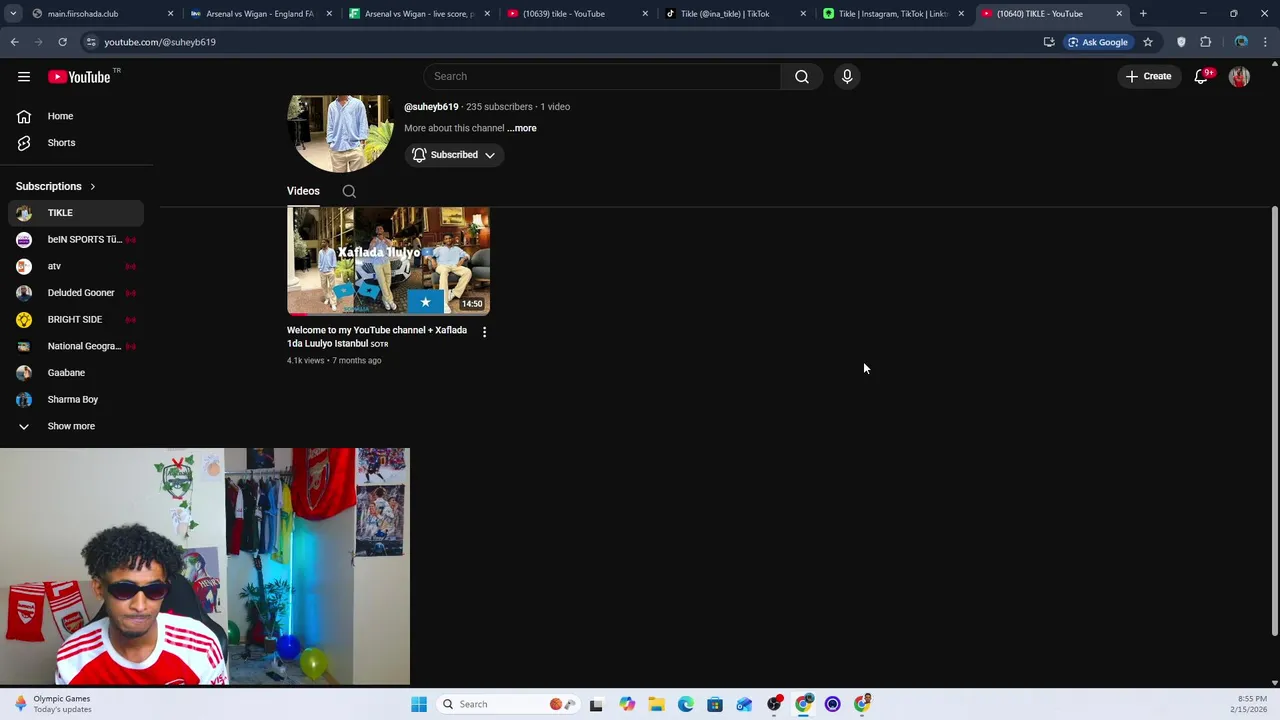1280x720 pixels.
Task: Open File Explorer from the taskbar
Action: click(656, 704)
